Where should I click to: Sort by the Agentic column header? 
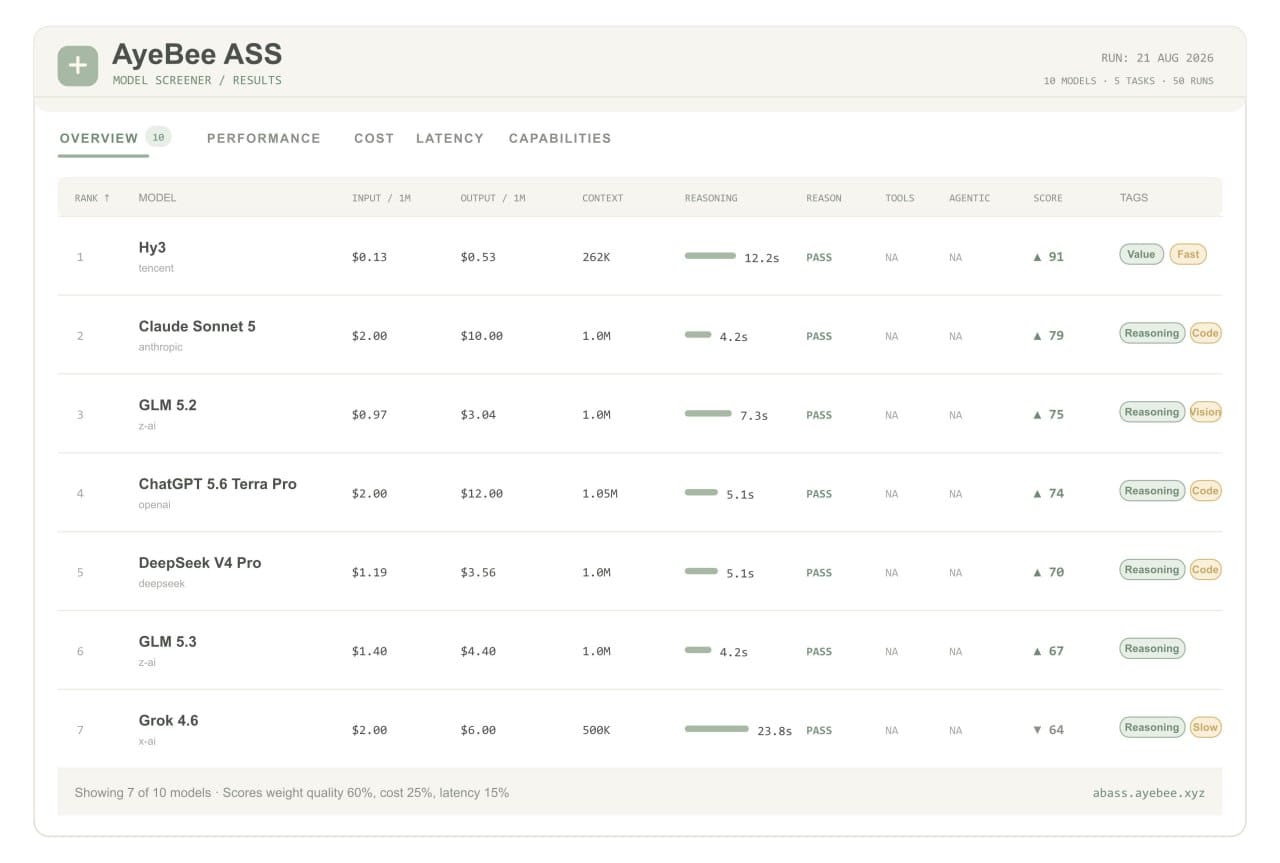[969, 198]
